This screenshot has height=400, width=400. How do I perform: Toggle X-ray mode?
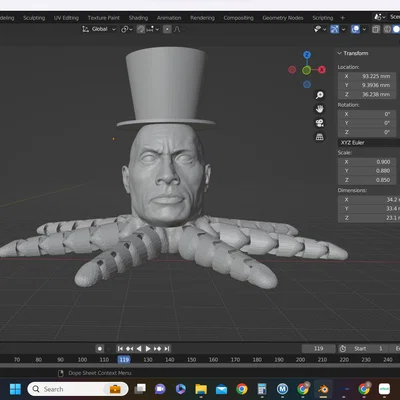[376, 29]
